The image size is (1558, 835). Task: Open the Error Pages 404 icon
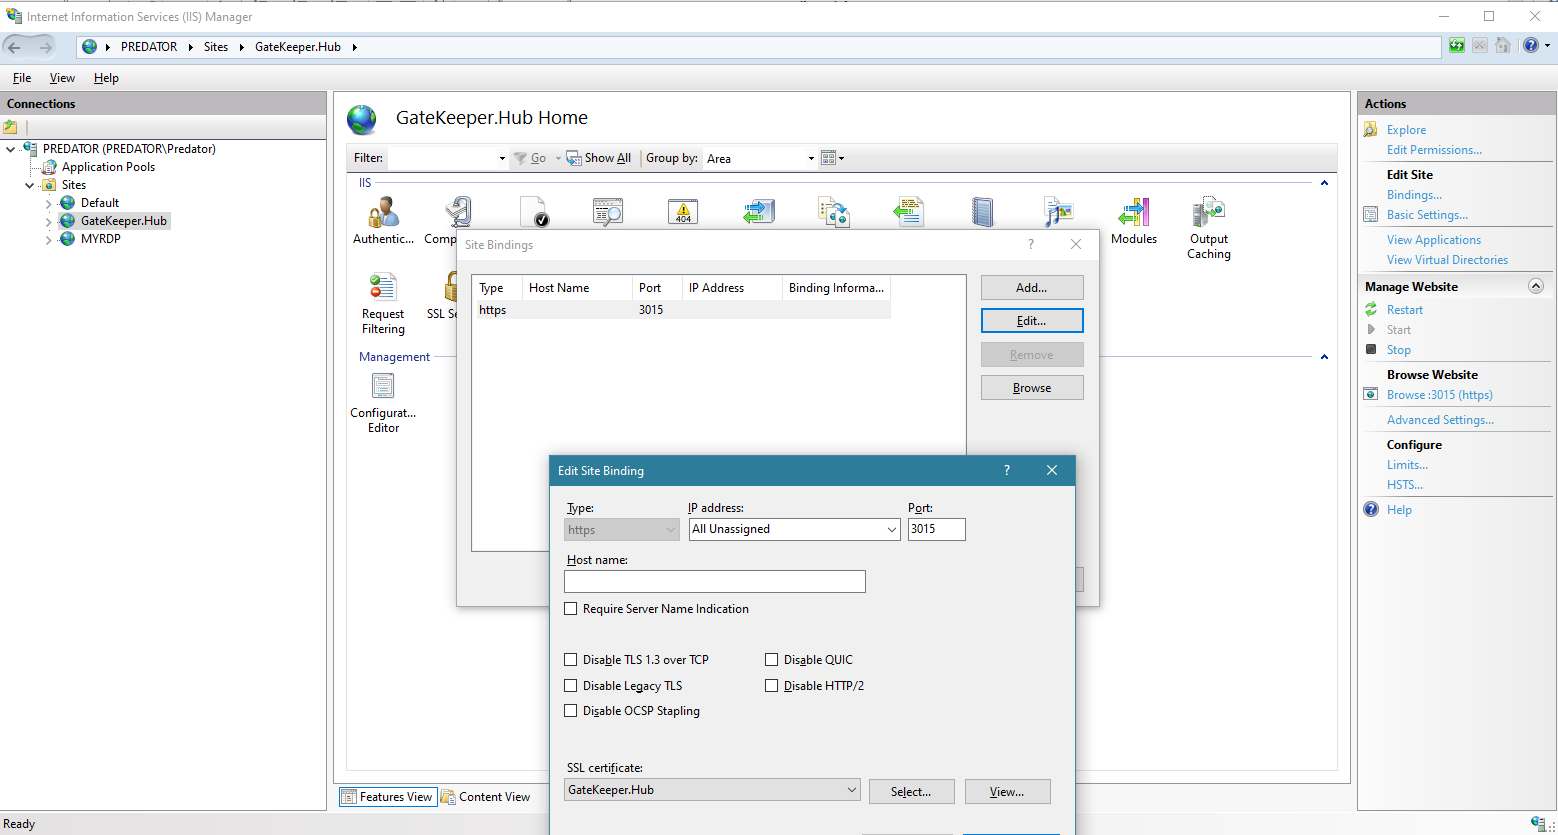point(683,212)
